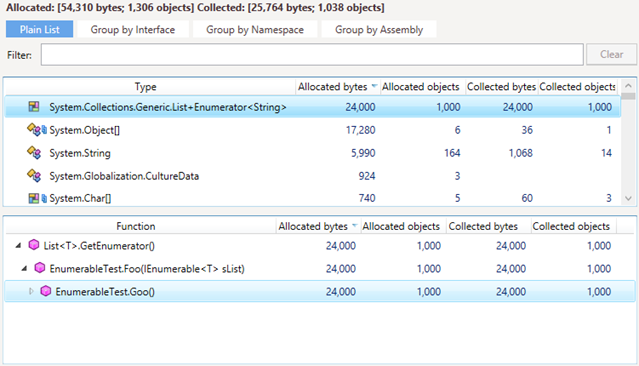Sort the type list by Collected bytes
Screen dimensions: 639x366
(501, 87)
